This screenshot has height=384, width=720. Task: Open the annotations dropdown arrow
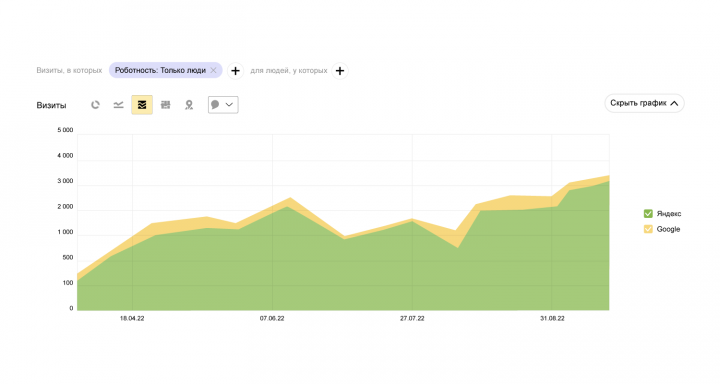click(x=229, y=105)
